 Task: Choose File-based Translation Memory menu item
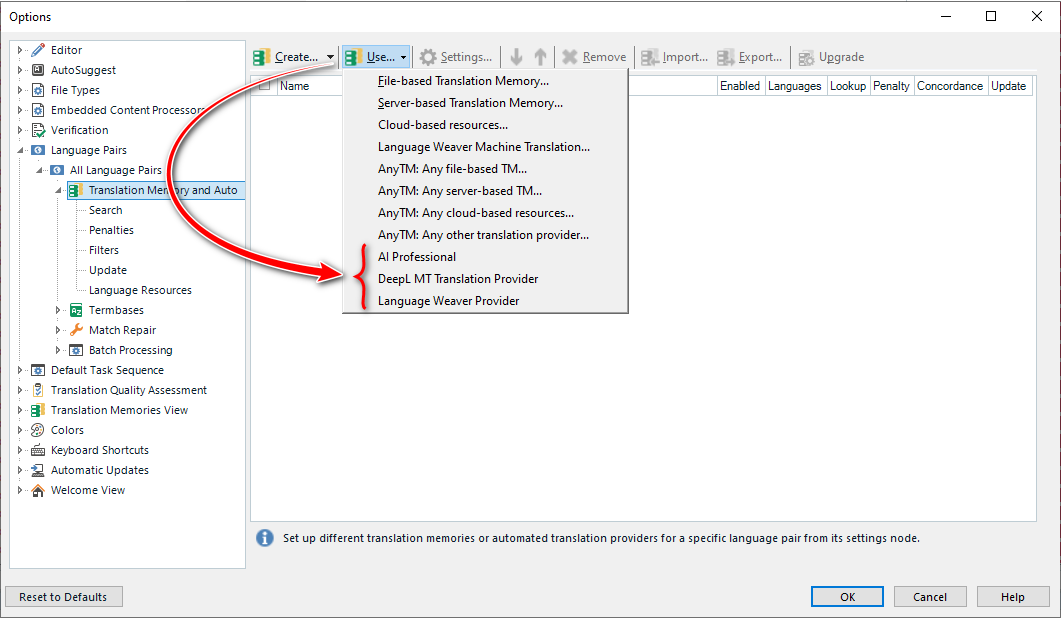coord(485,81)
